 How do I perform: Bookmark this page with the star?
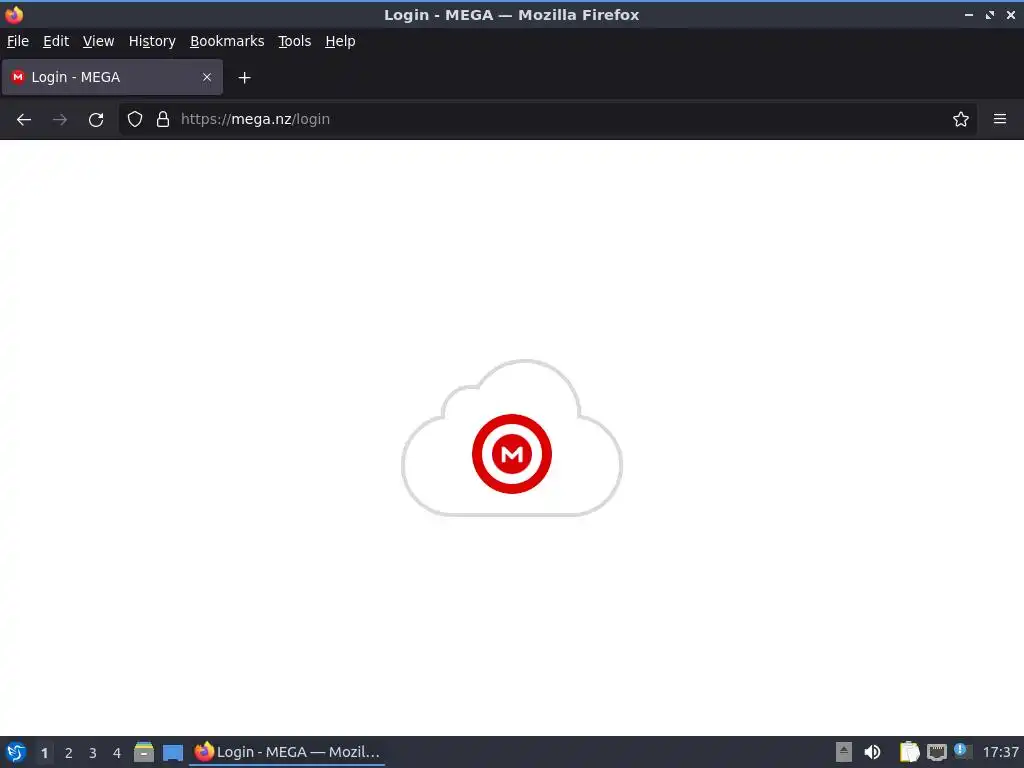(x=961, y=120)
